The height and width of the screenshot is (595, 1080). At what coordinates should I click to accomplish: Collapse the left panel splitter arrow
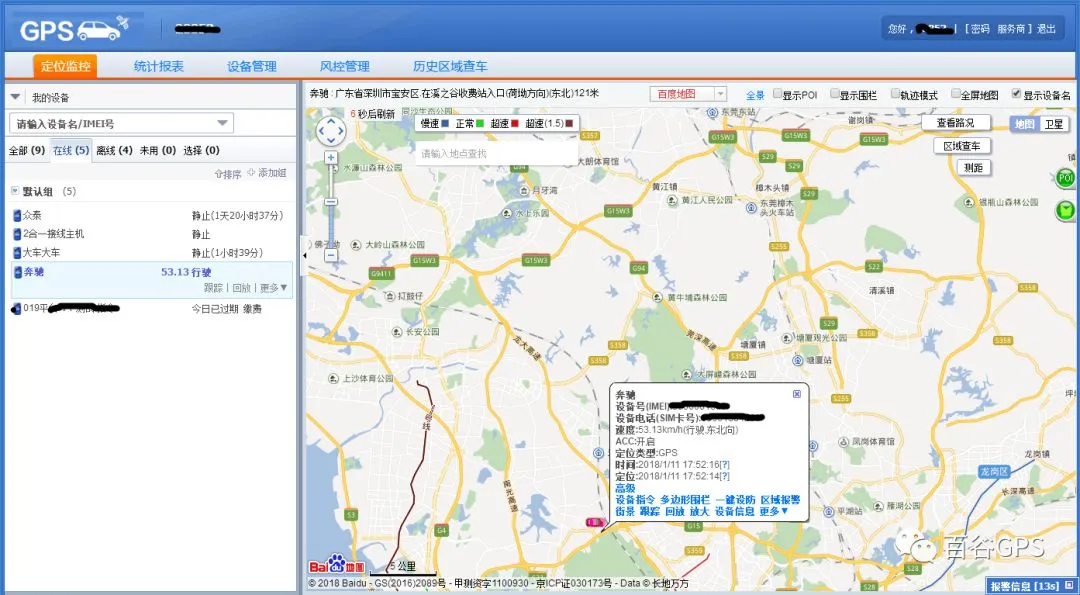(304, 255)
